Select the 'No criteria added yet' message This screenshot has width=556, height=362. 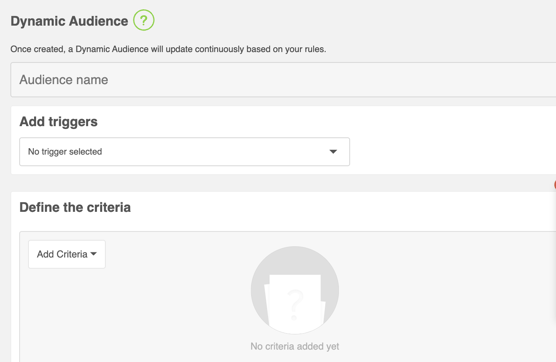[295, 346]
